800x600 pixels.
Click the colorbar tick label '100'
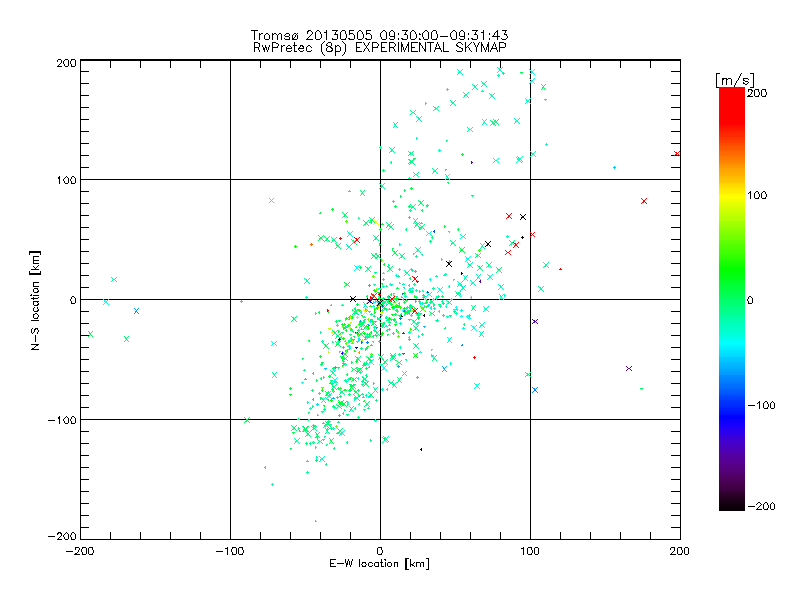[x=757, y=195]
